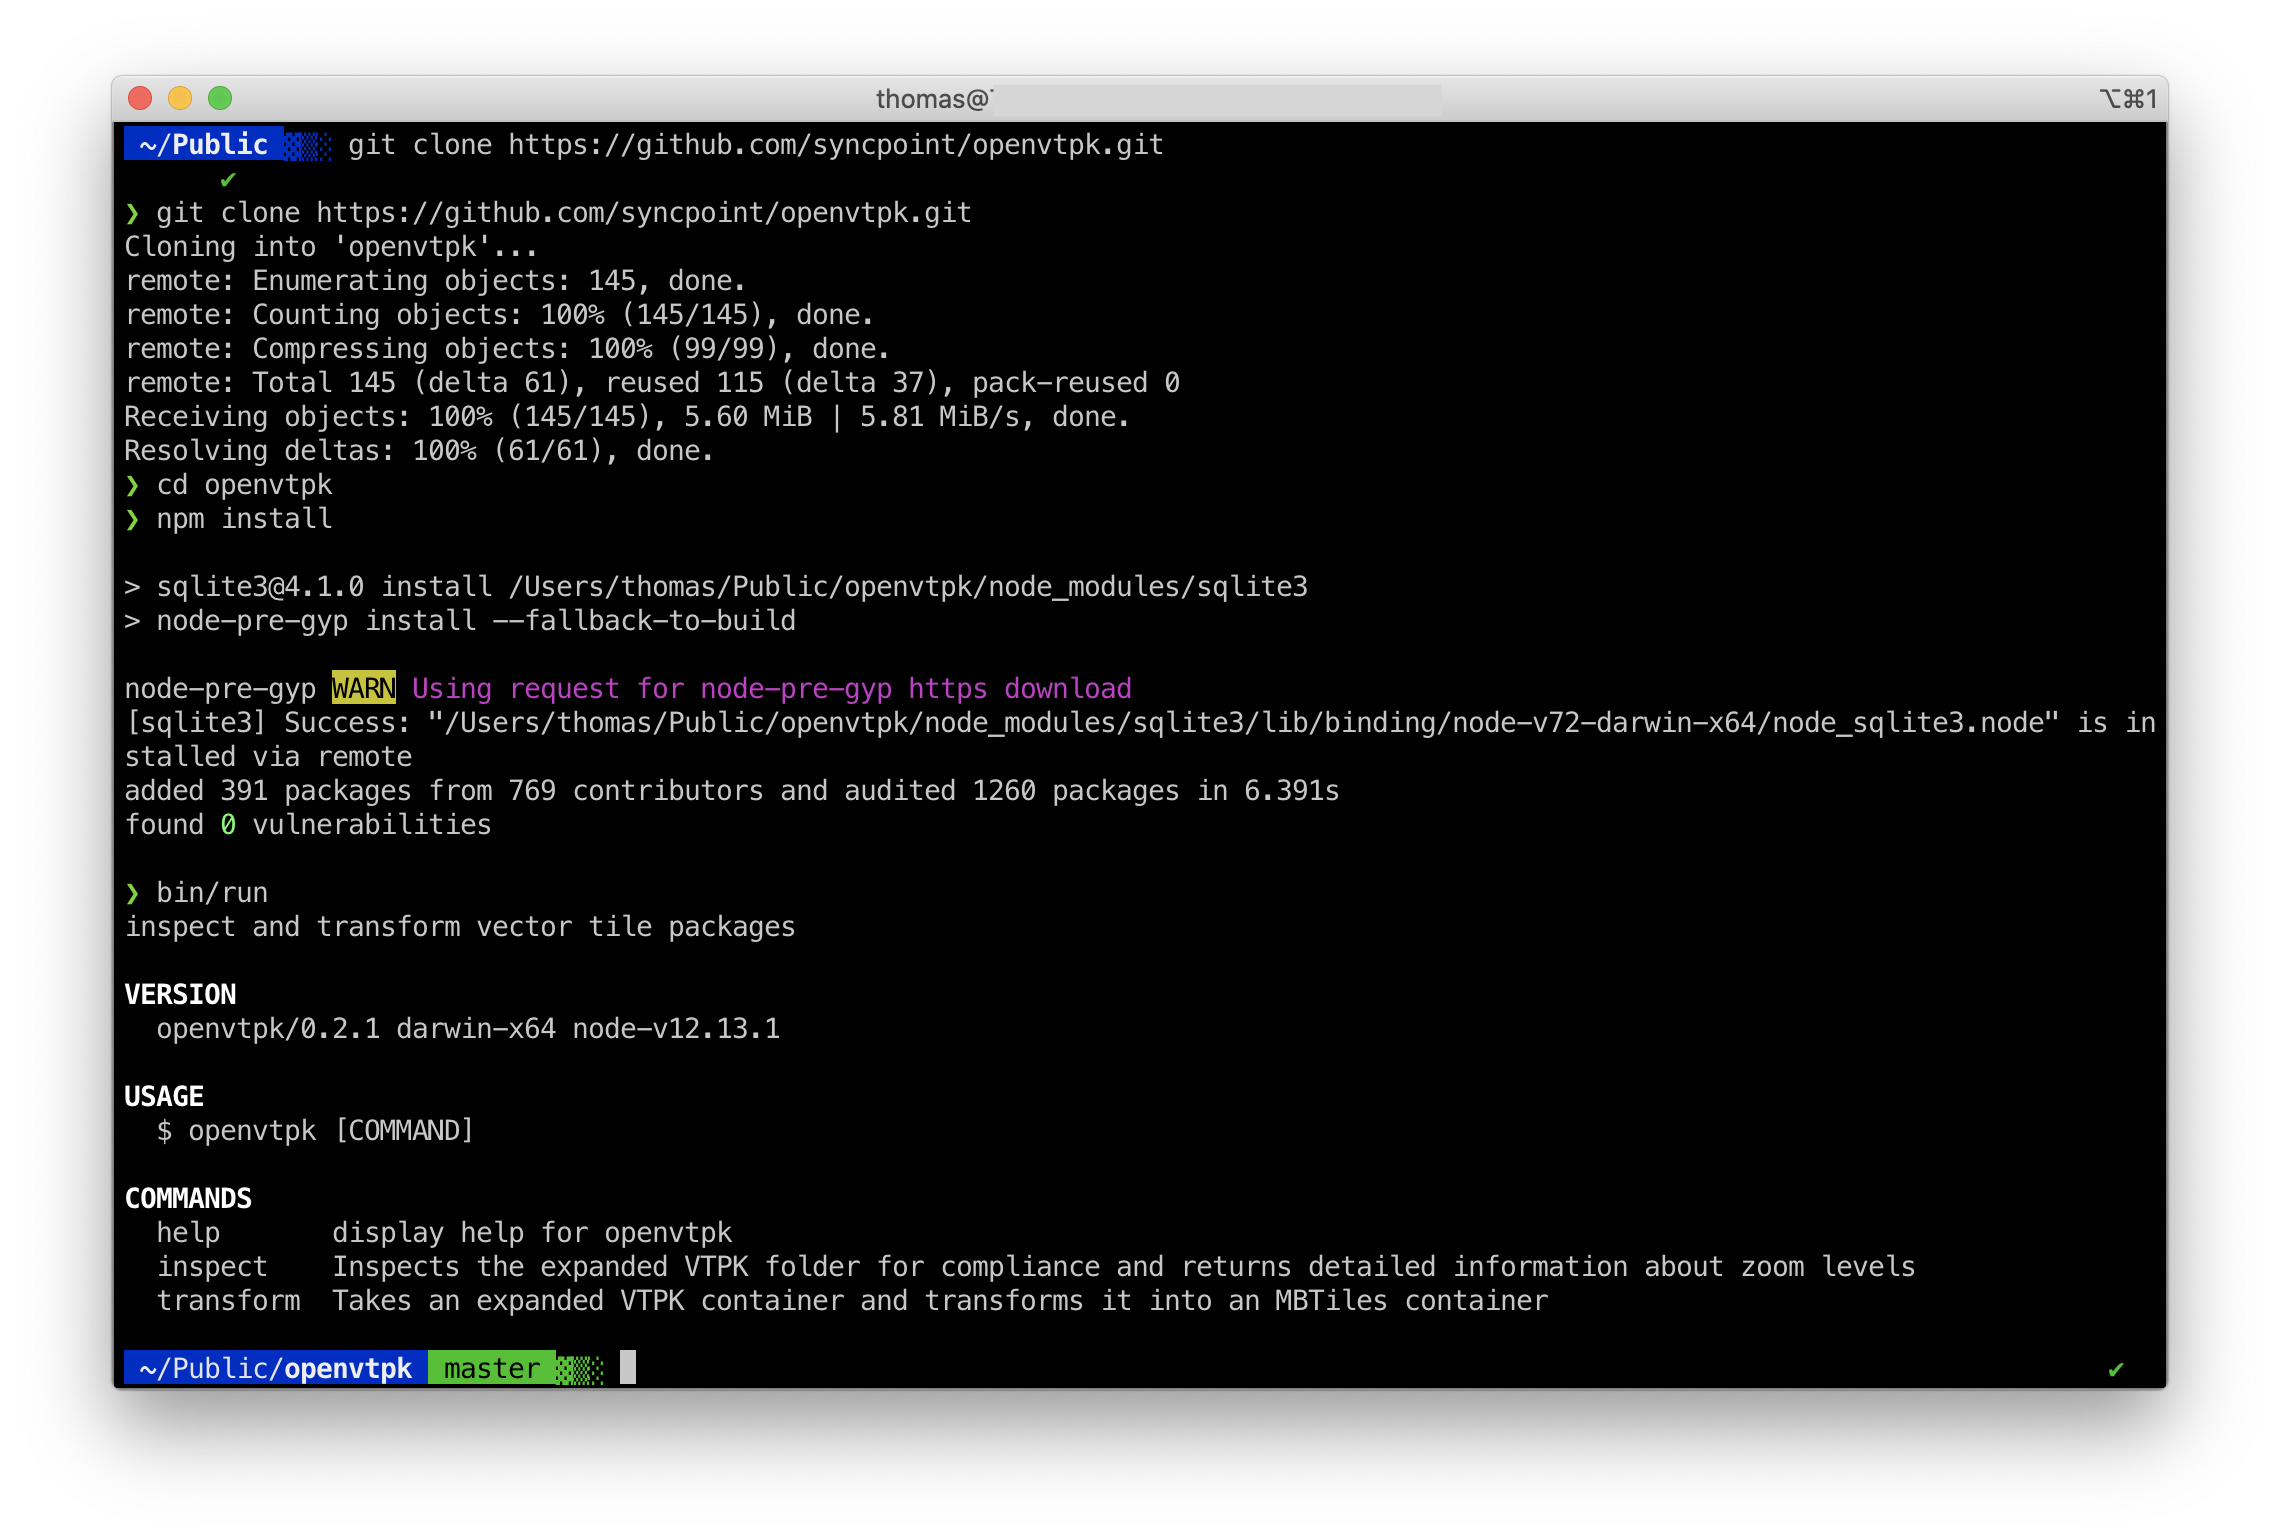
Task: Click the 'transform' command name
Action: 228,1301
